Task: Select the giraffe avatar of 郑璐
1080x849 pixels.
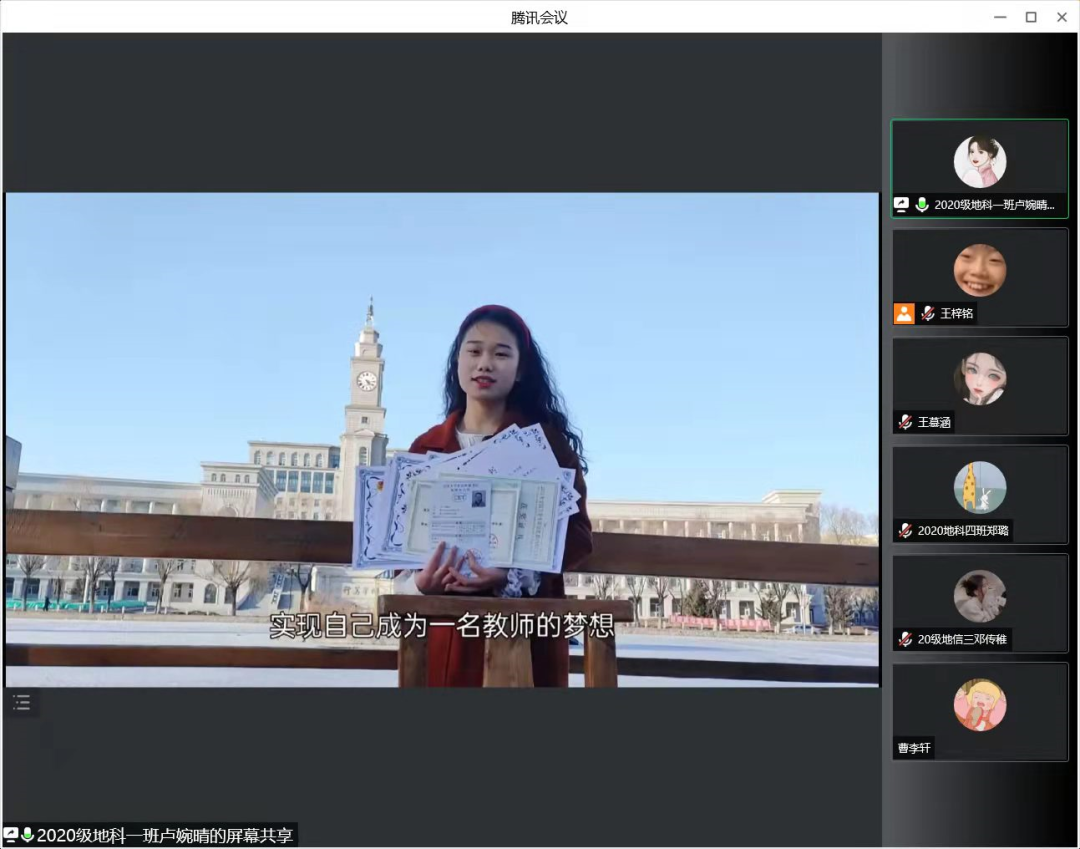Action: tap(979, 487)
